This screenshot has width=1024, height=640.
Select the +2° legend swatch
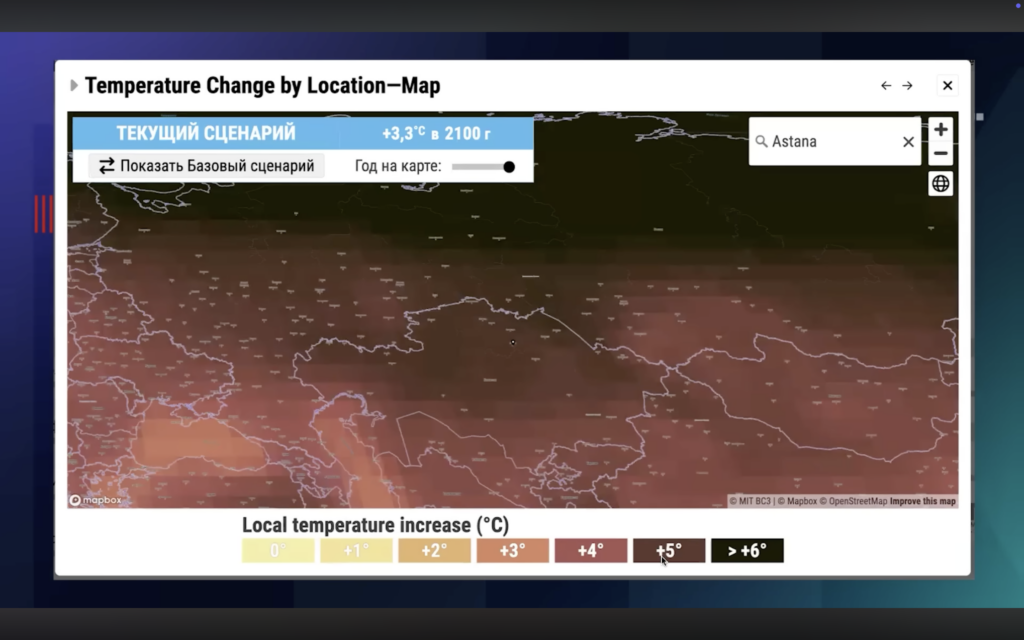click(x=434, y=551)
